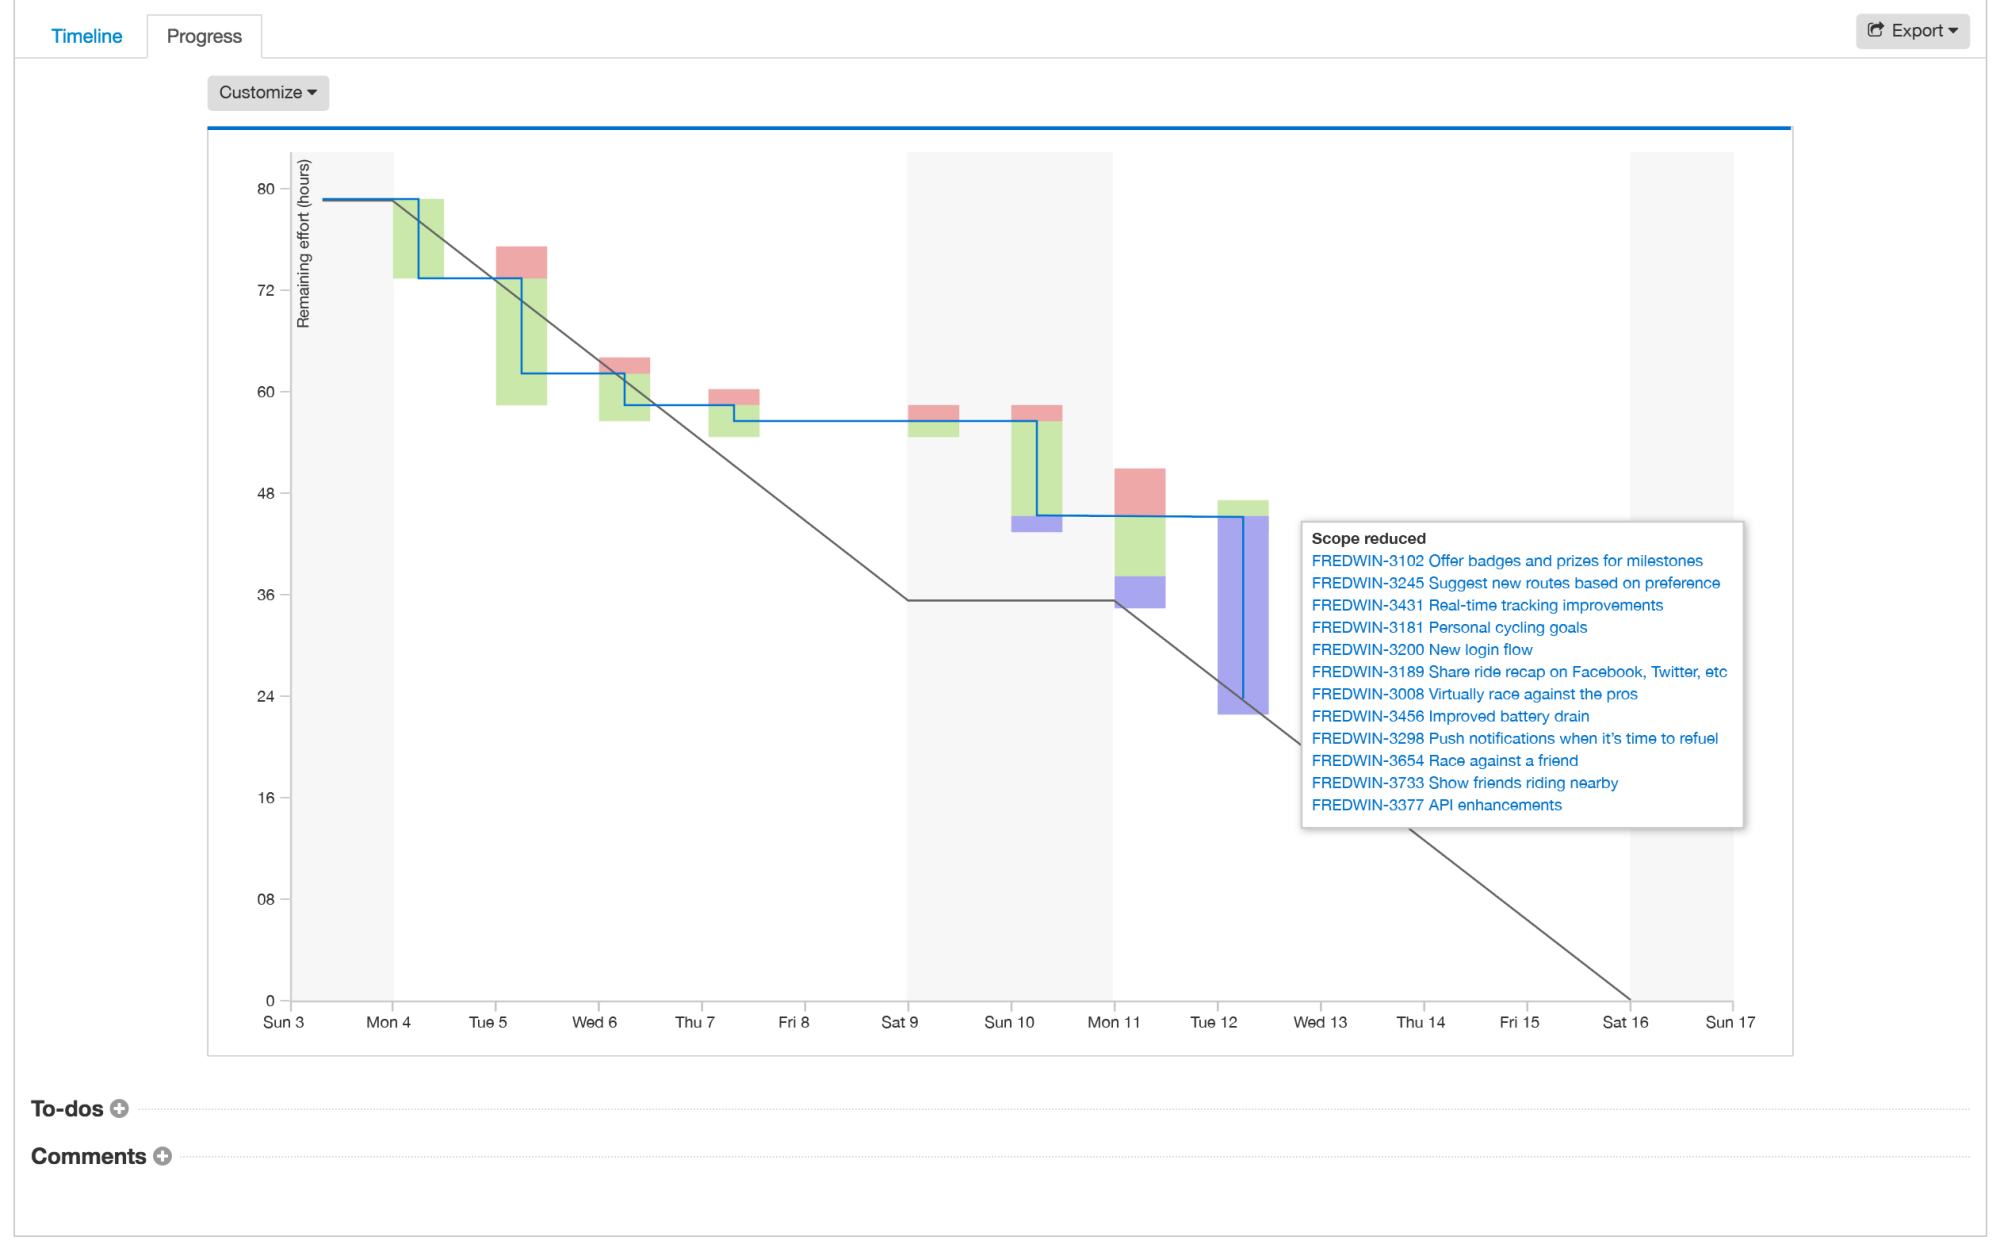
Task: Open the Customize dropdown
Action: click(268, 92)
